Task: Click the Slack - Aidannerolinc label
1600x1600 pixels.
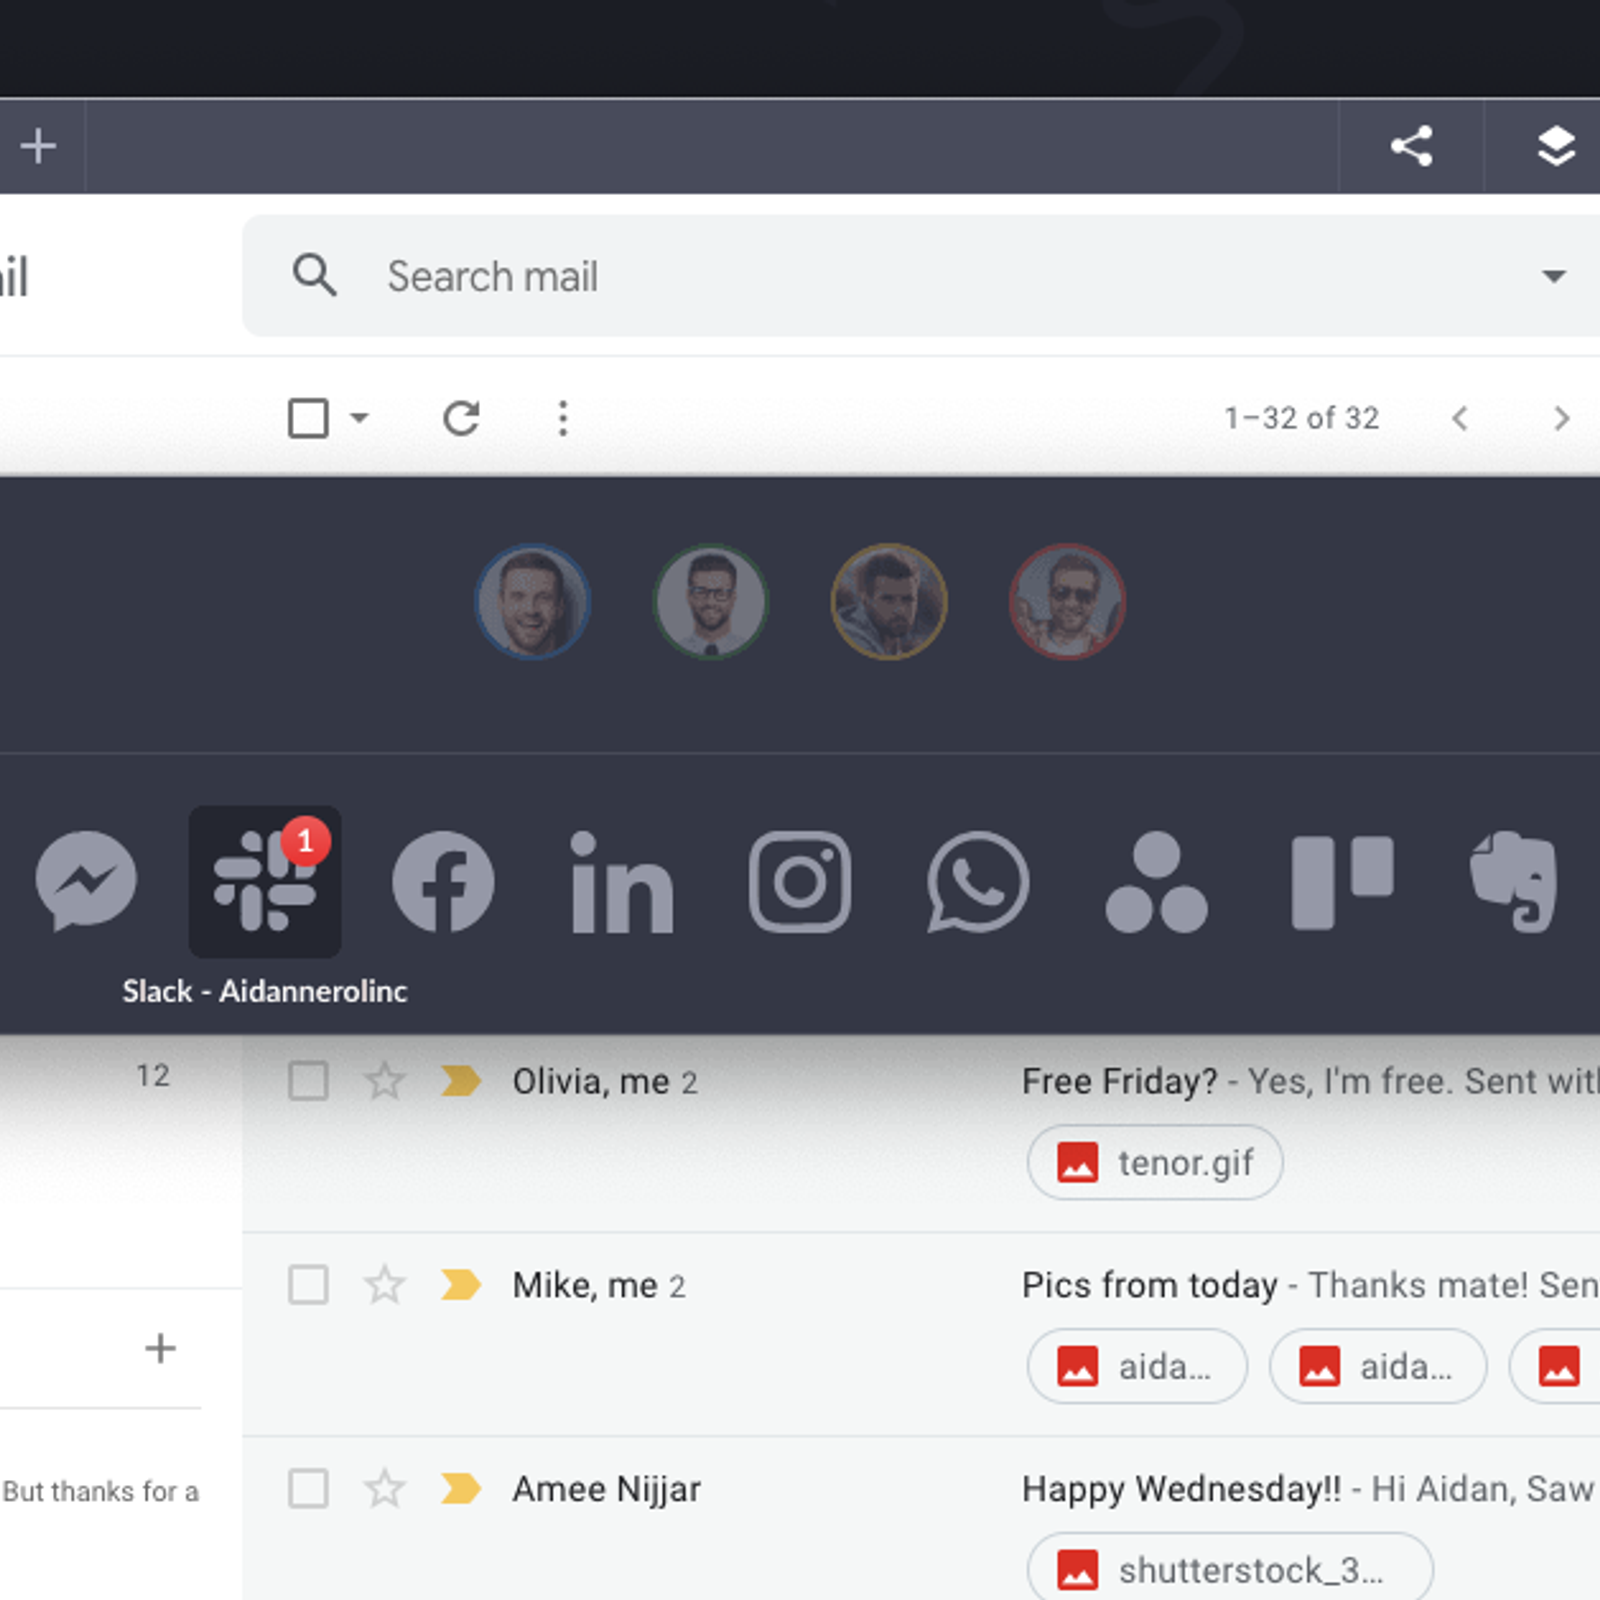Action: [265, 991]
